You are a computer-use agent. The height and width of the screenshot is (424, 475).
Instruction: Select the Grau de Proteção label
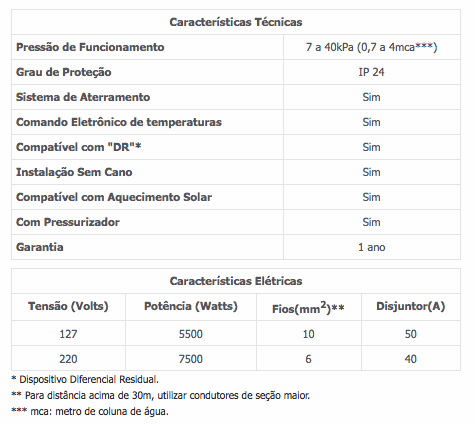tap(64, 72)
